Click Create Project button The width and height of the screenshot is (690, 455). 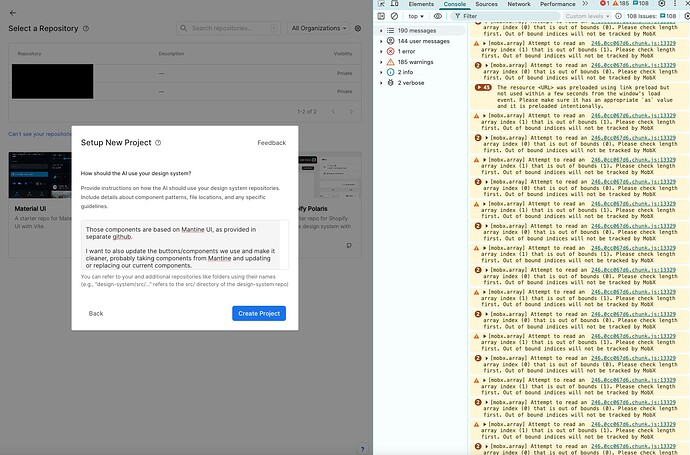pos(259,313)
